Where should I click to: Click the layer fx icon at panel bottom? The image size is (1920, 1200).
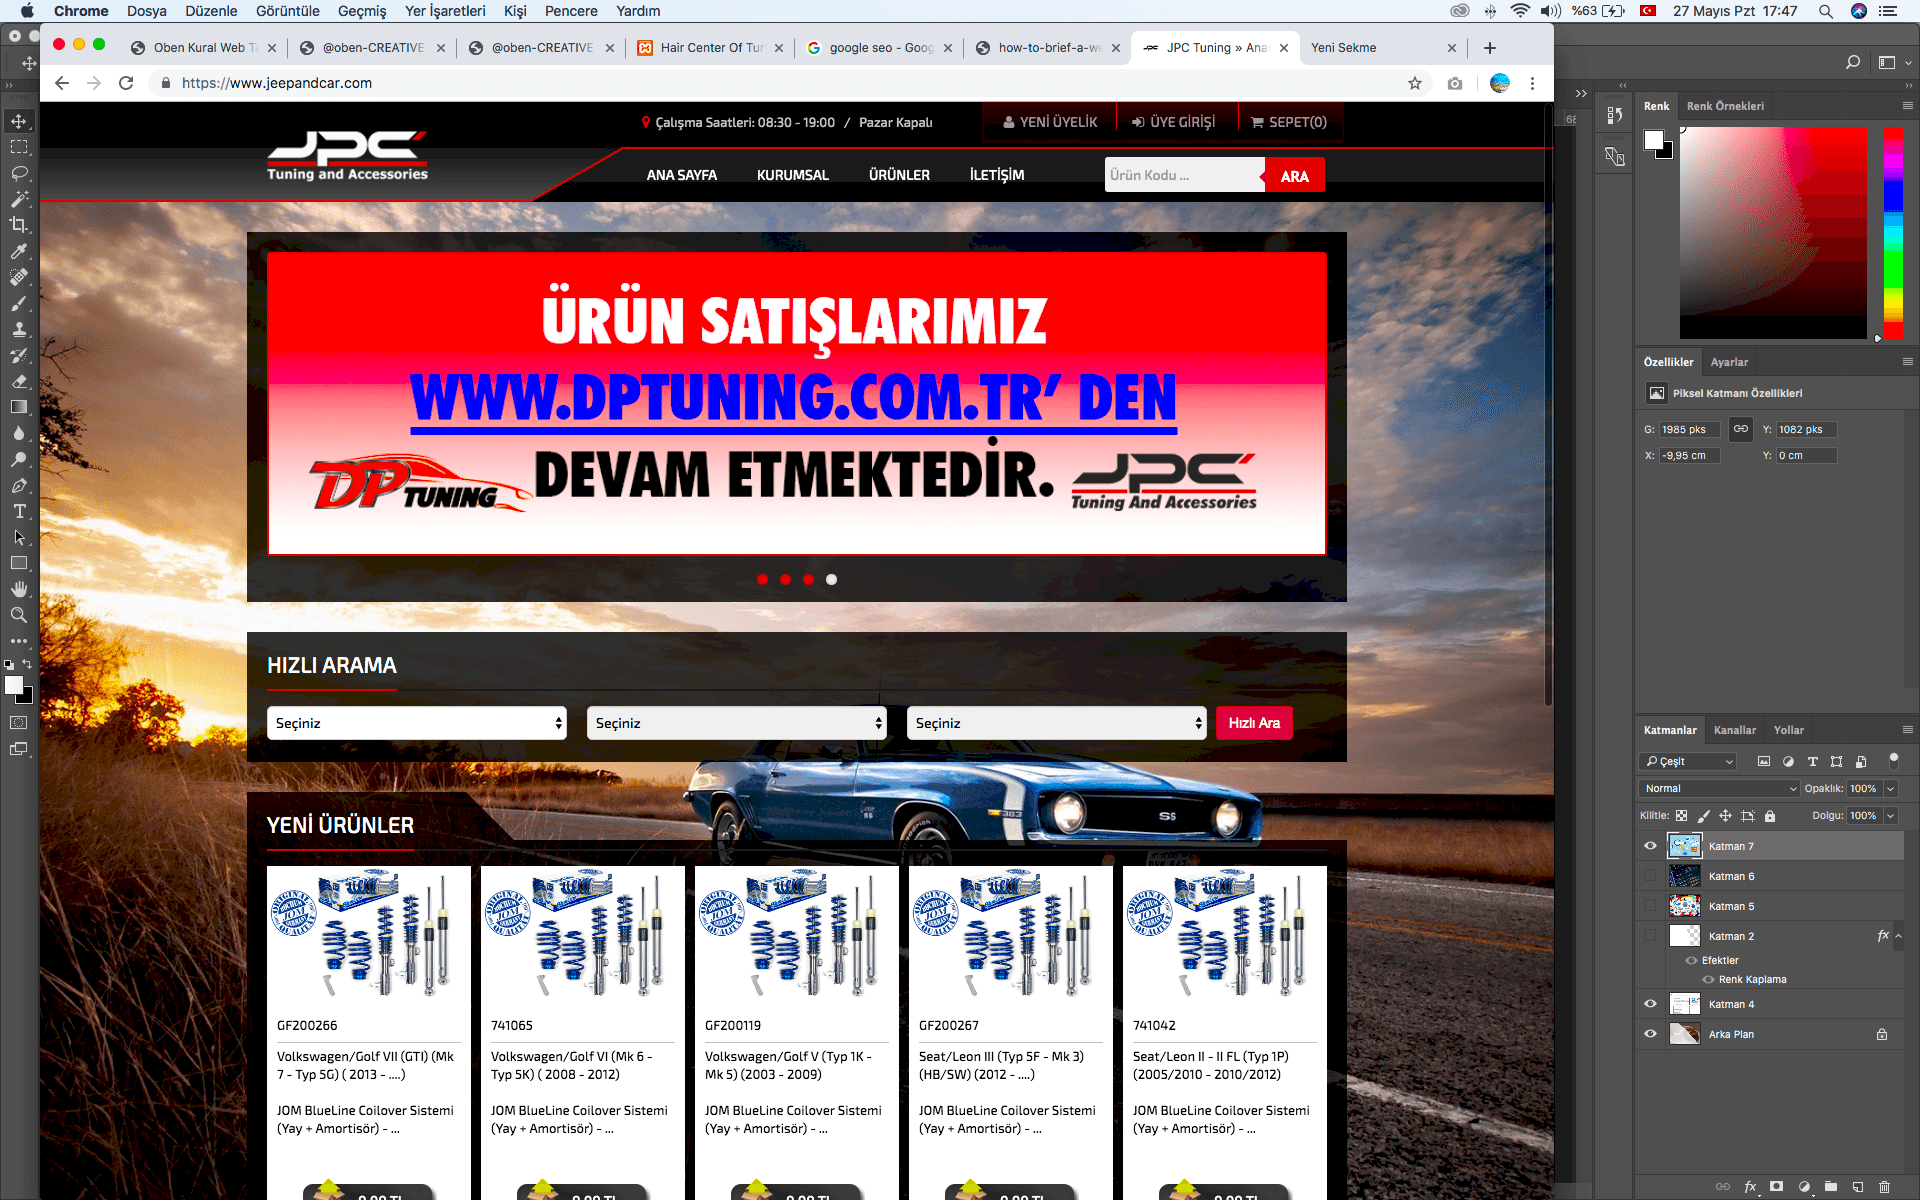[x=1750, y=1187]
